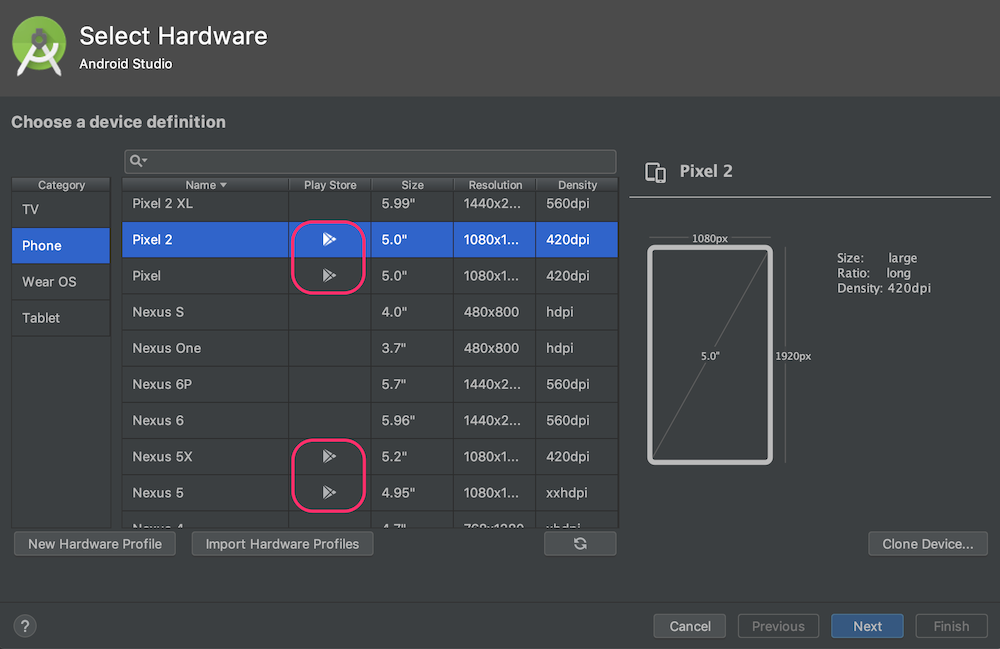Sort devices by the Name column arrow
The height and width of the screenshot is (649, 1000).
[x=223, y=185]
